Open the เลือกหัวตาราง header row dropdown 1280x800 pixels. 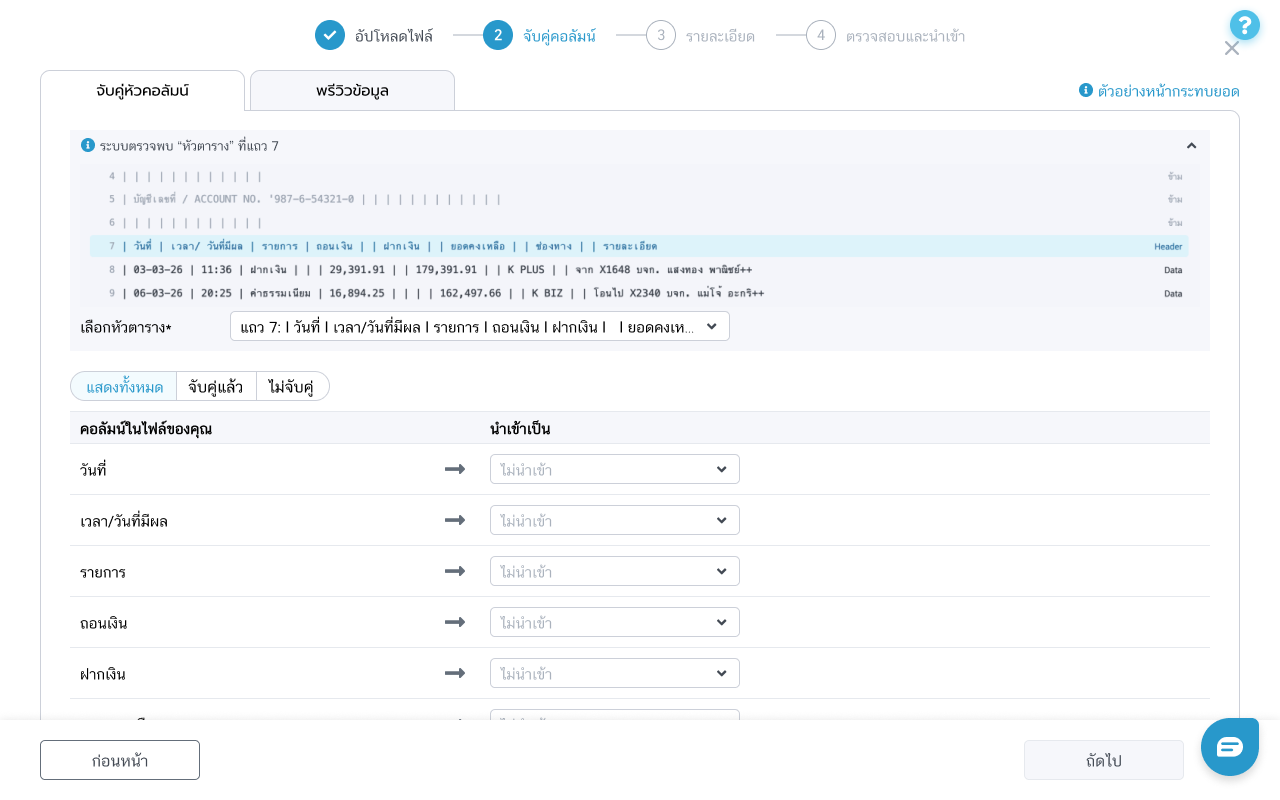coord(480,326)
